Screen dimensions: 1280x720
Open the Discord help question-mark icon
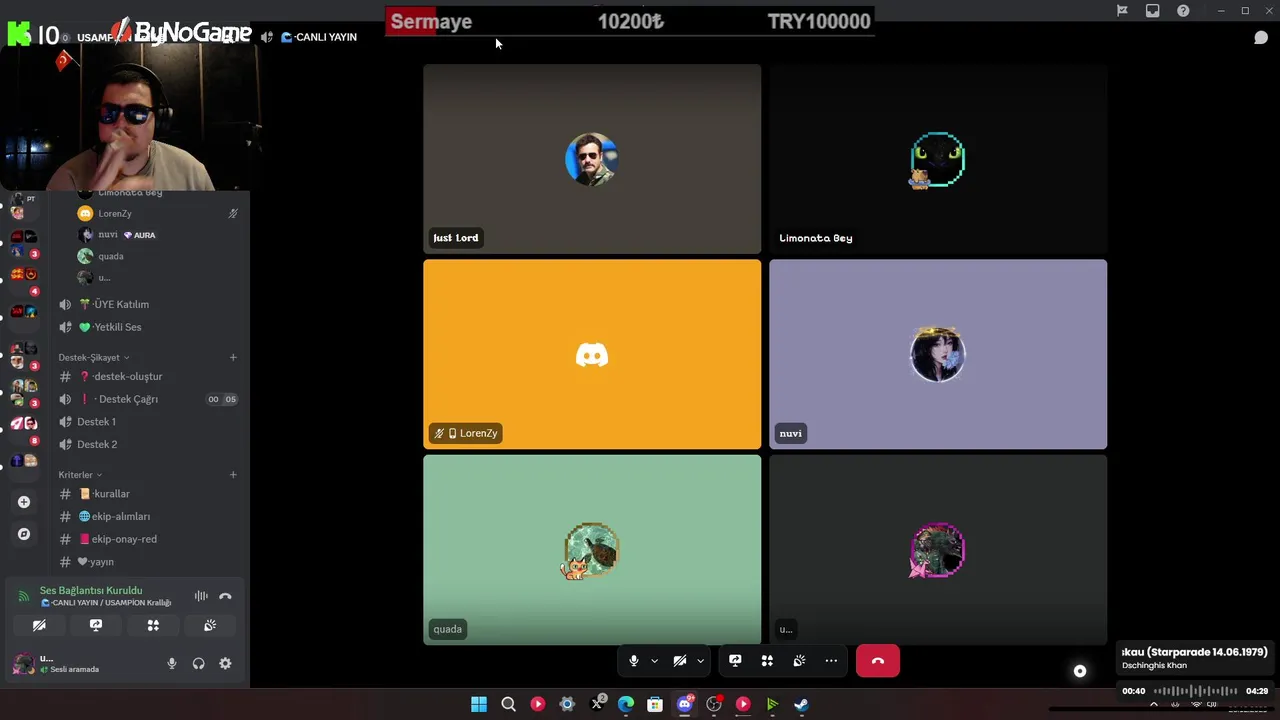click(1183, 10)
